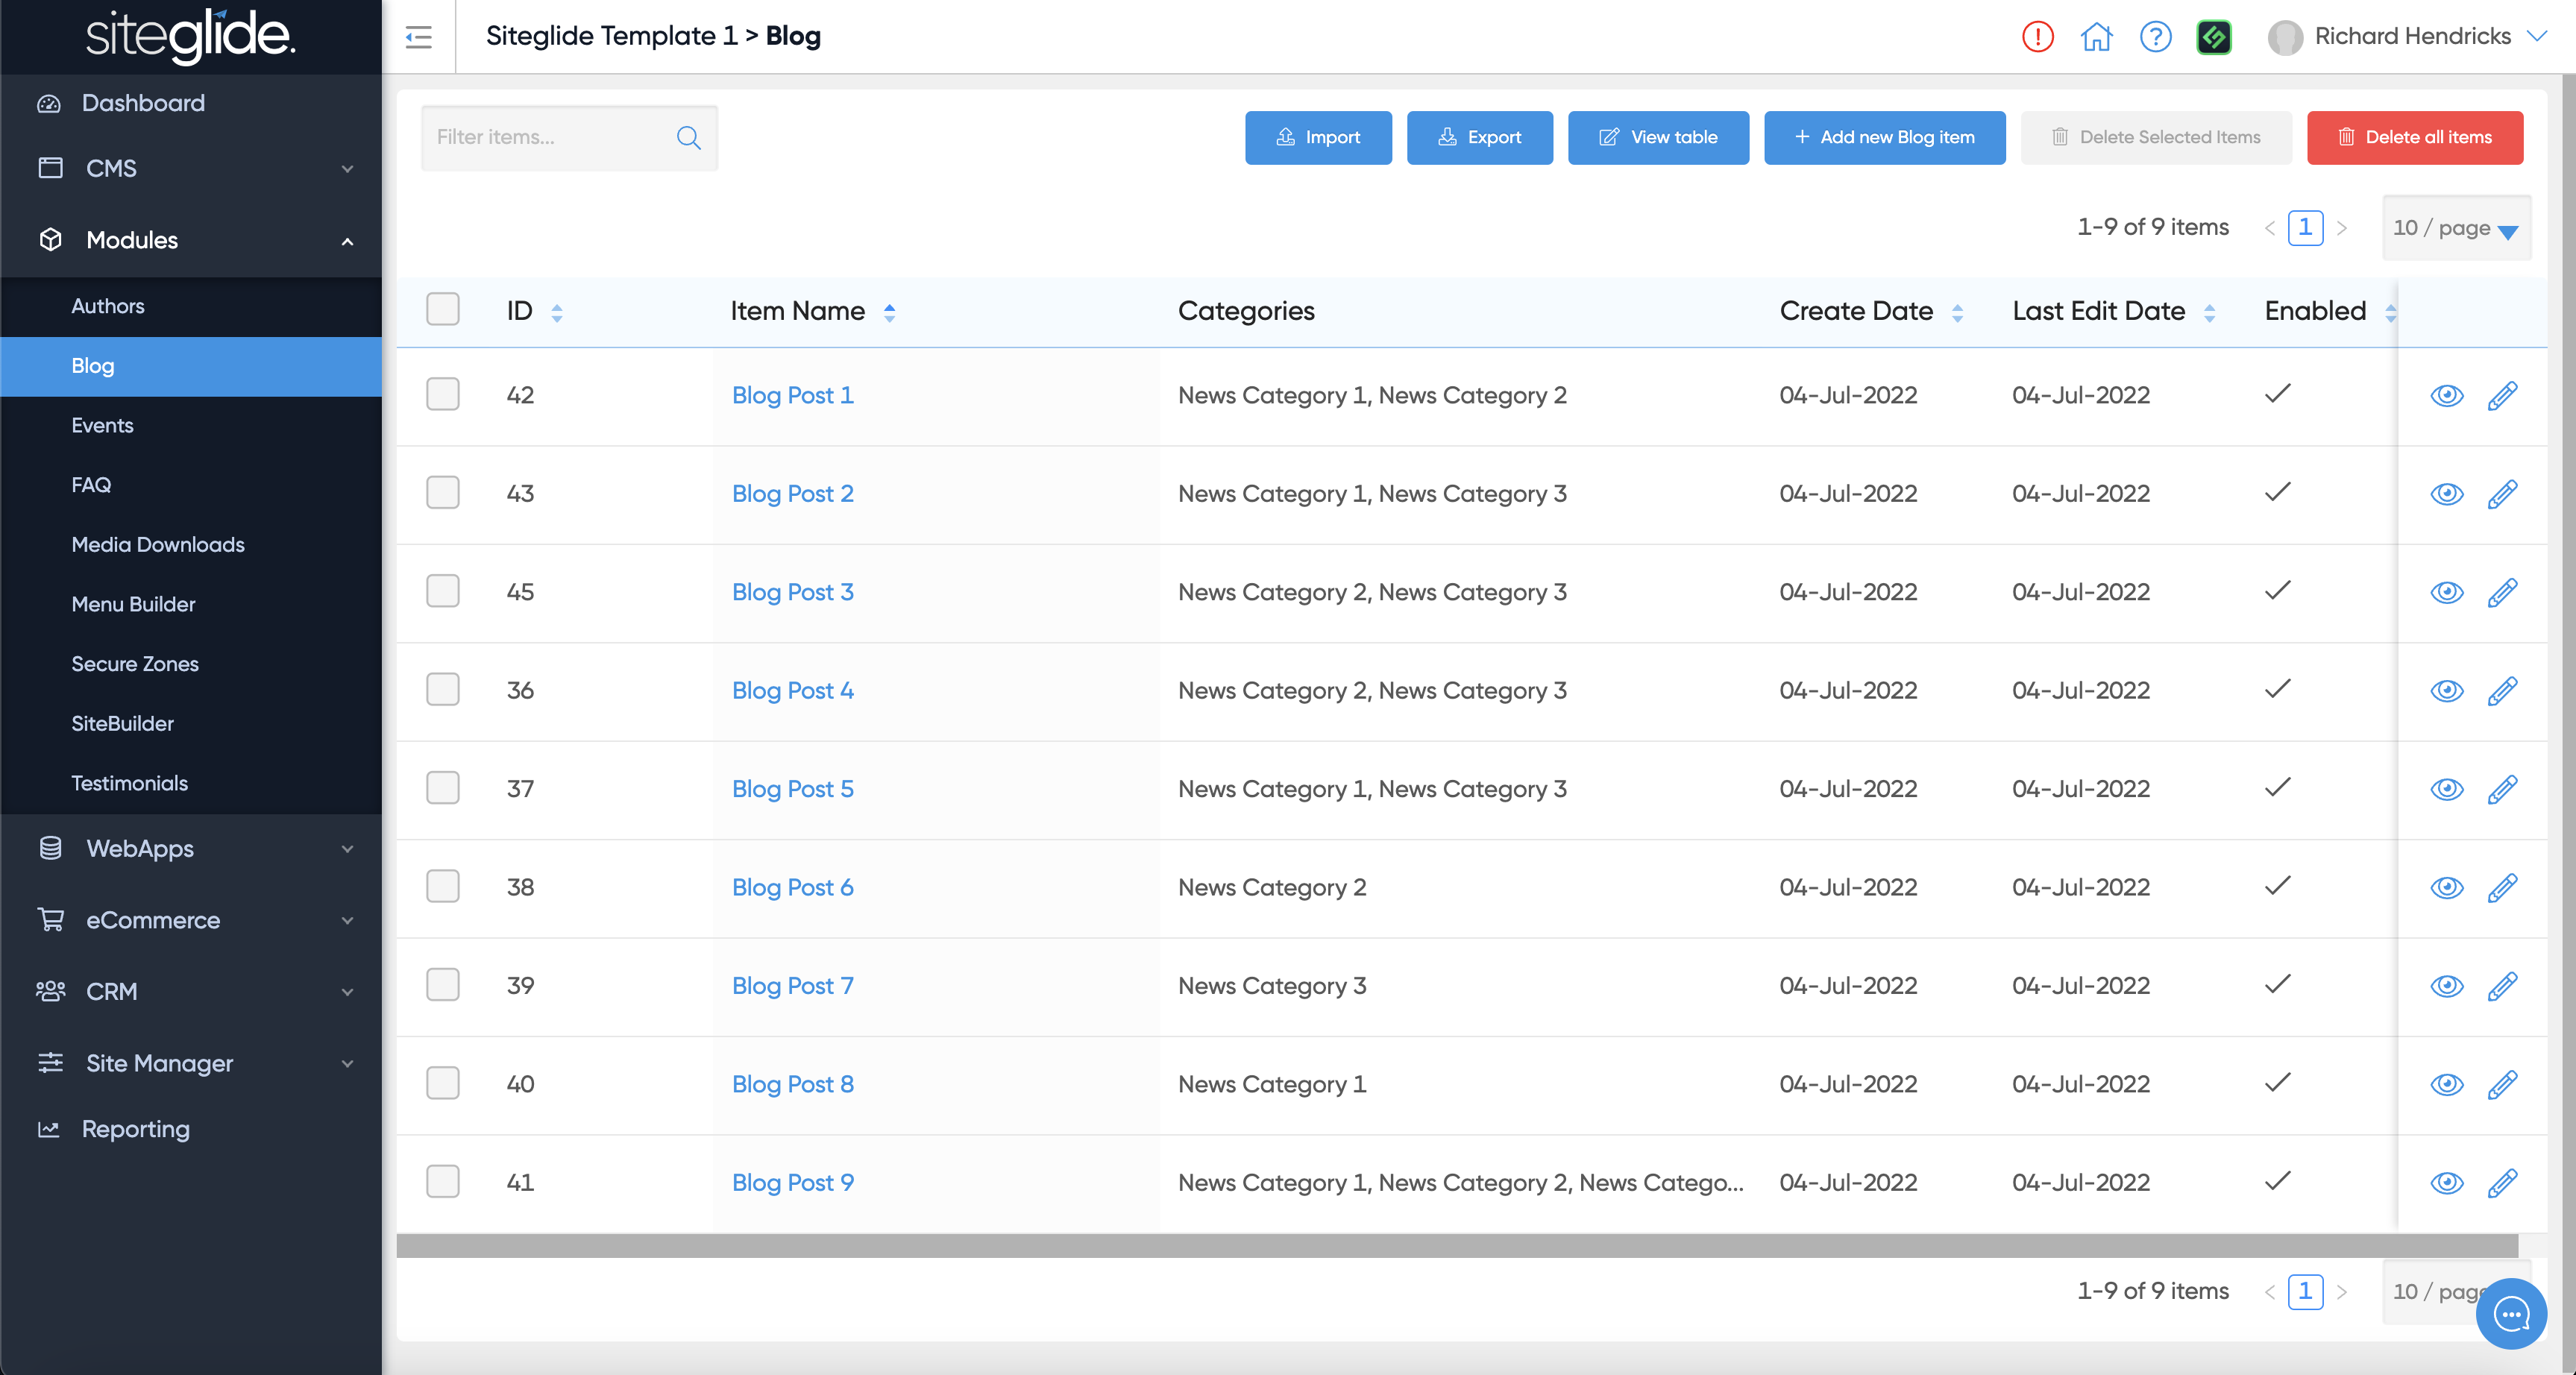Click search magnifier in the filter box
Screen dimensions: 2576x1375
[688, 137]
